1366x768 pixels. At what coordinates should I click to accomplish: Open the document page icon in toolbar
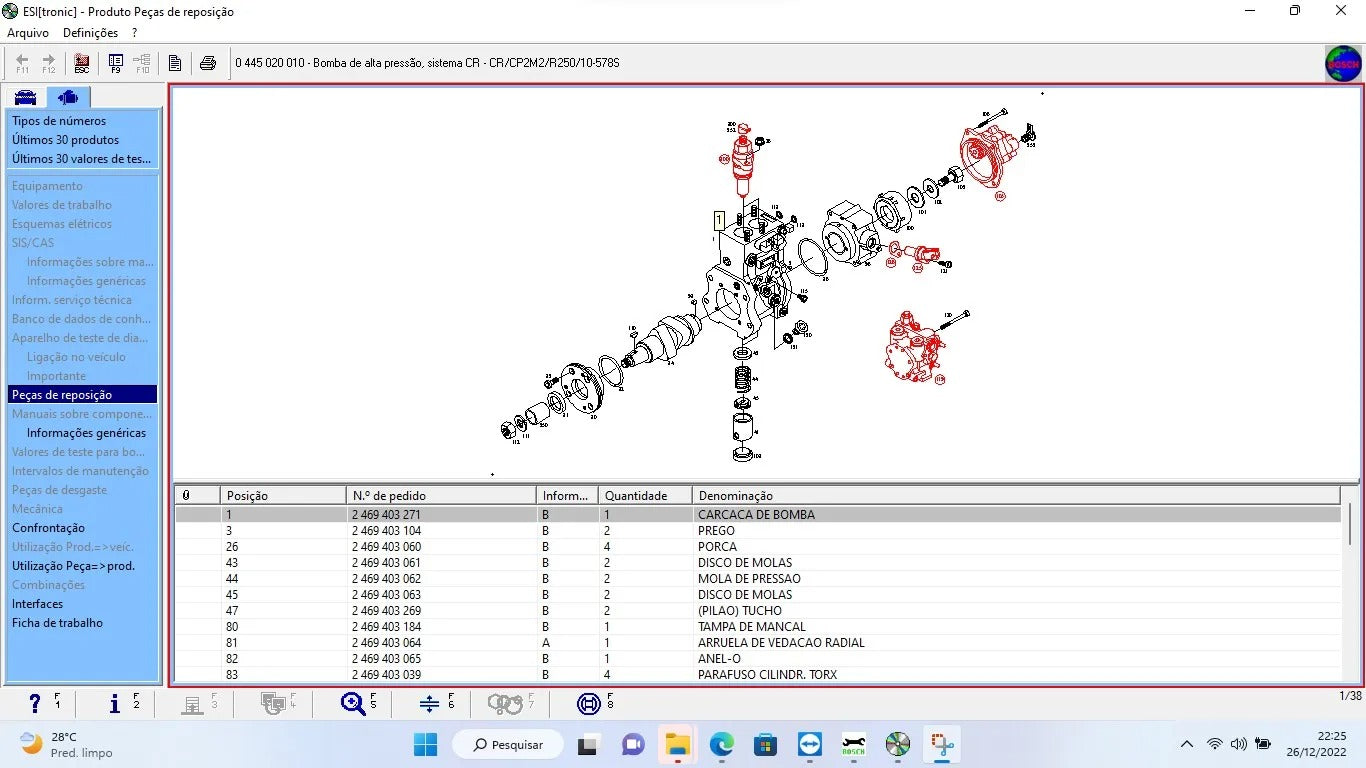point(175,63)
